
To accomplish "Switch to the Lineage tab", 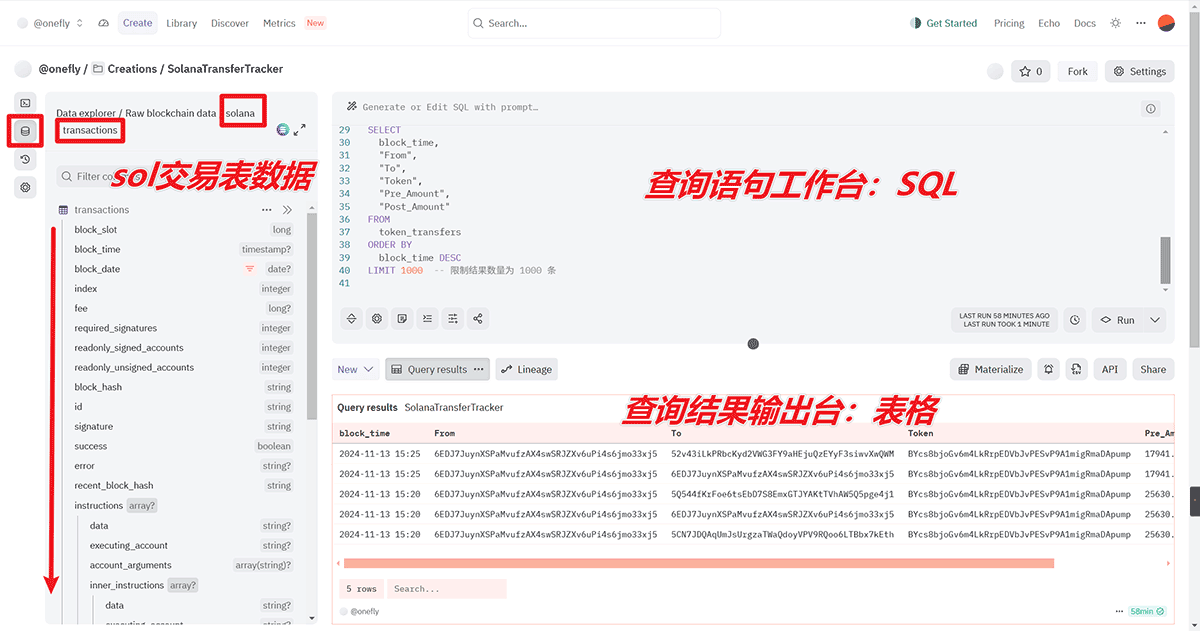I will pos(526,368).
